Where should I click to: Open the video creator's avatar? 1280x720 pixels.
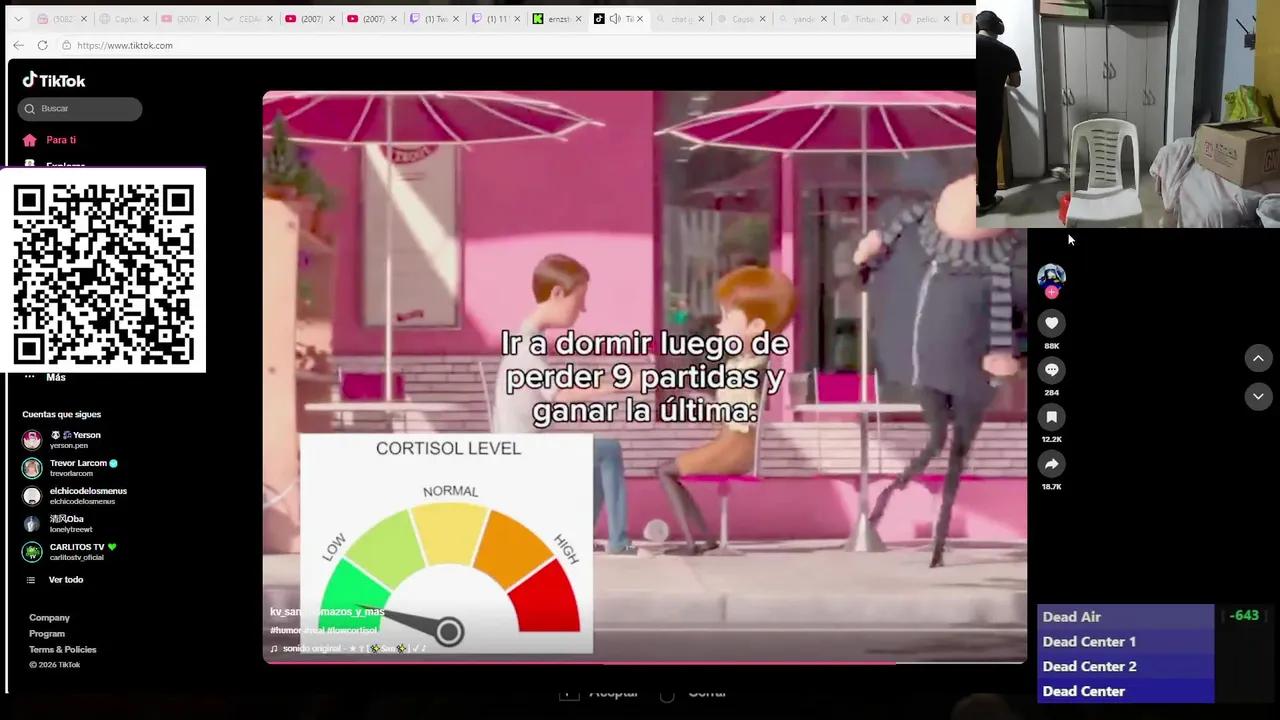pyautogui.click(x=1051, y=277)
